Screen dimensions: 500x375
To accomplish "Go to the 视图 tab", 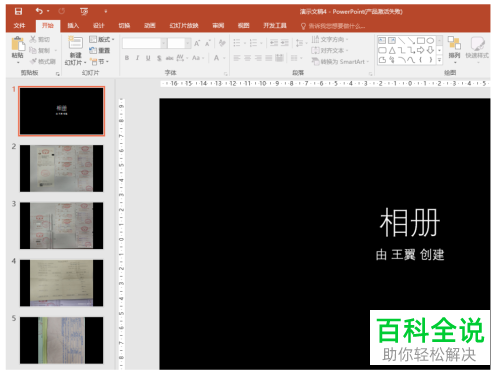I will [243, 26].
